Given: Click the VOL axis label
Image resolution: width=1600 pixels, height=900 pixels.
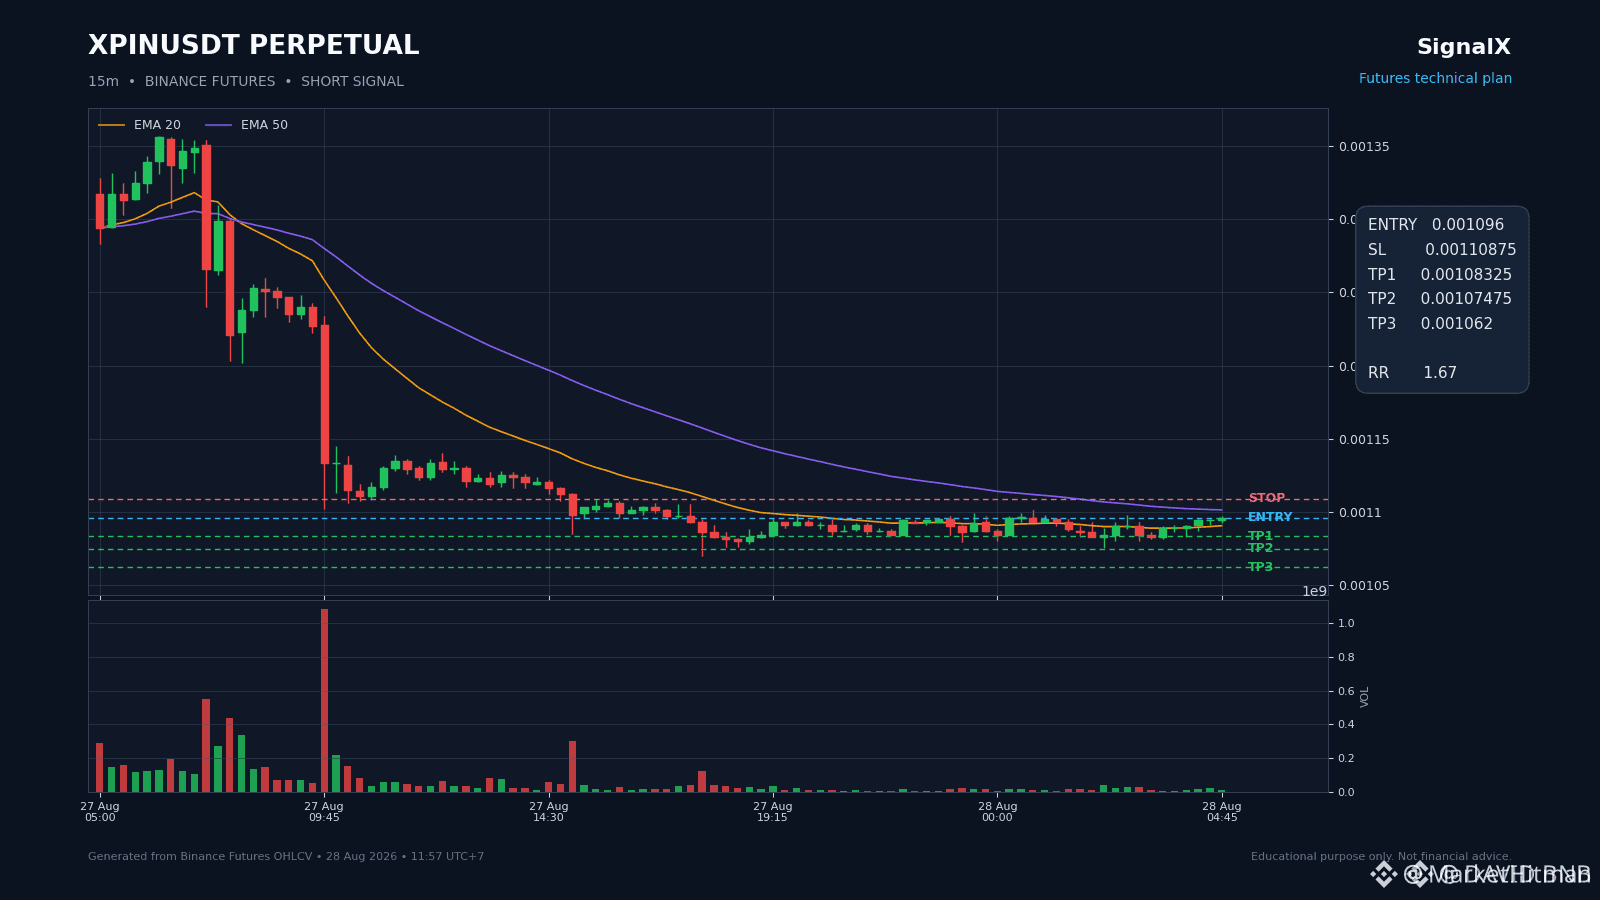Looking at the screenshot, I should pyautogui.click(x=1365, y=696).
